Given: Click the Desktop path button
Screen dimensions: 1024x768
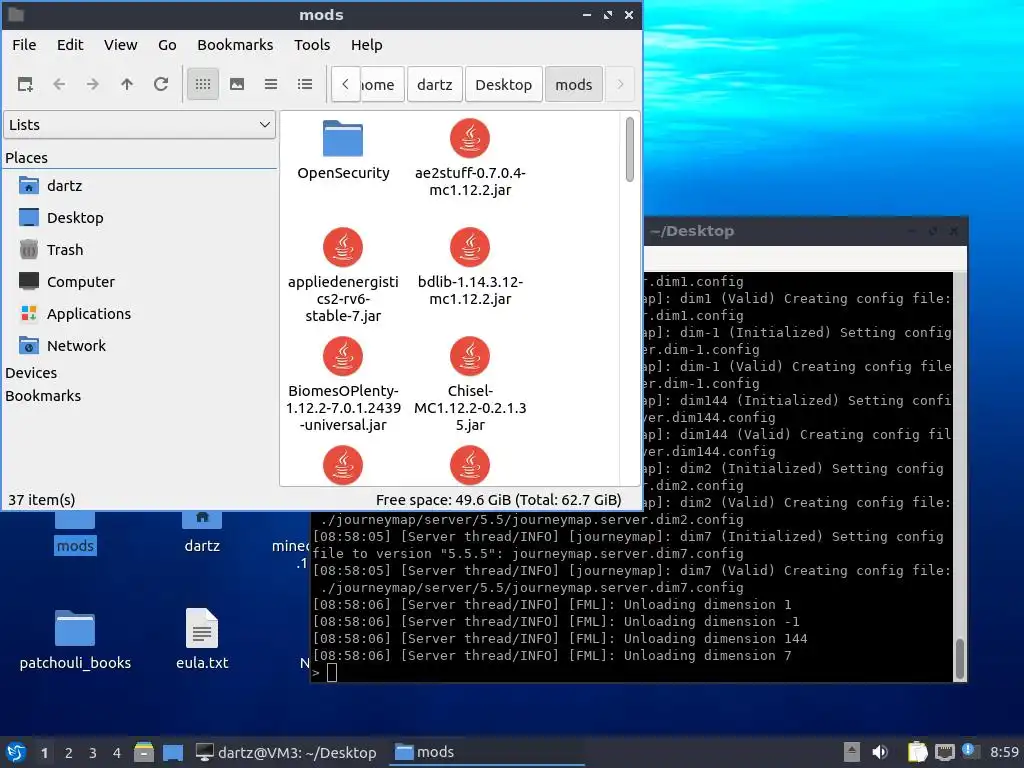Looking at the screenshot, I should tap(504, 85).
